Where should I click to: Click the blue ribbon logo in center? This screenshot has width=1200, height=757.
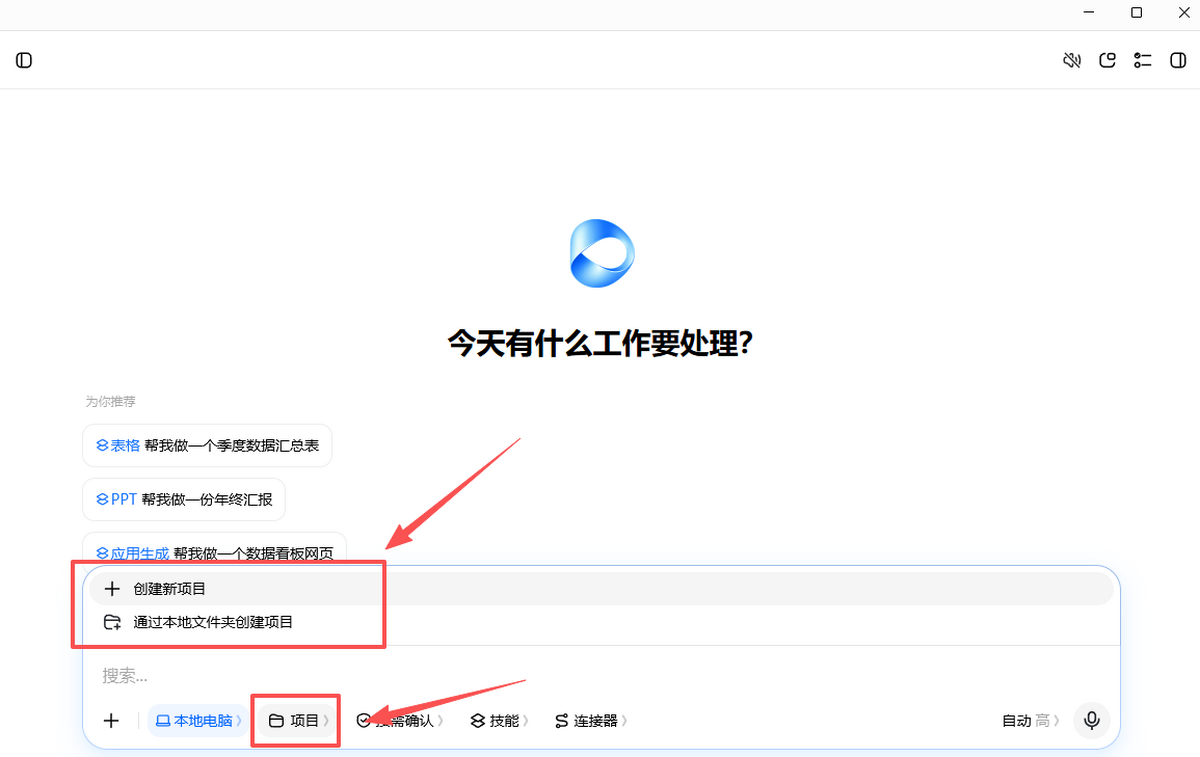pos(601,253)
